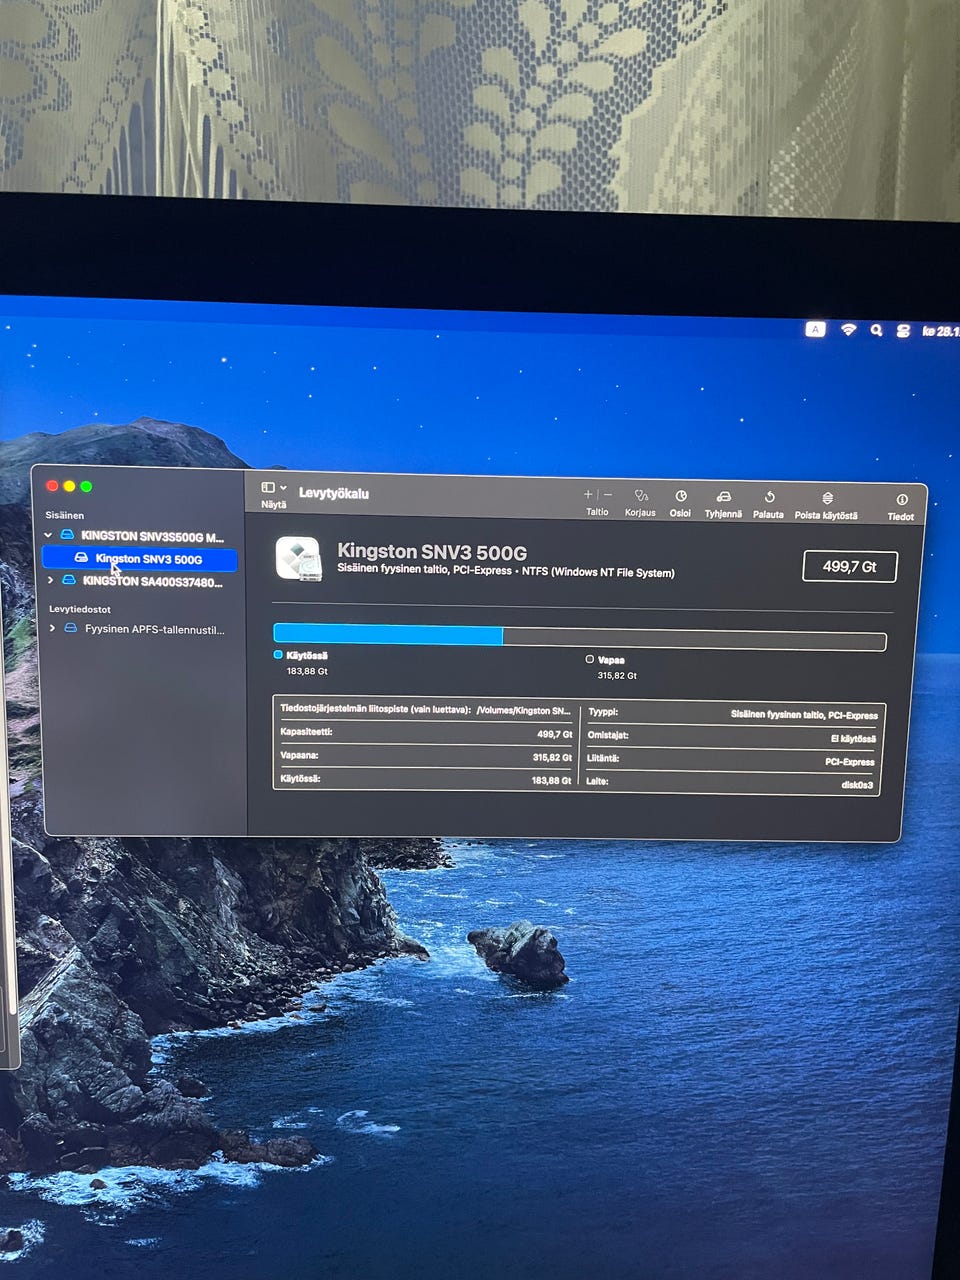960x1280 pixels.
Task: Click the blue used portion of usage bar
Action: tap(388, 634)
